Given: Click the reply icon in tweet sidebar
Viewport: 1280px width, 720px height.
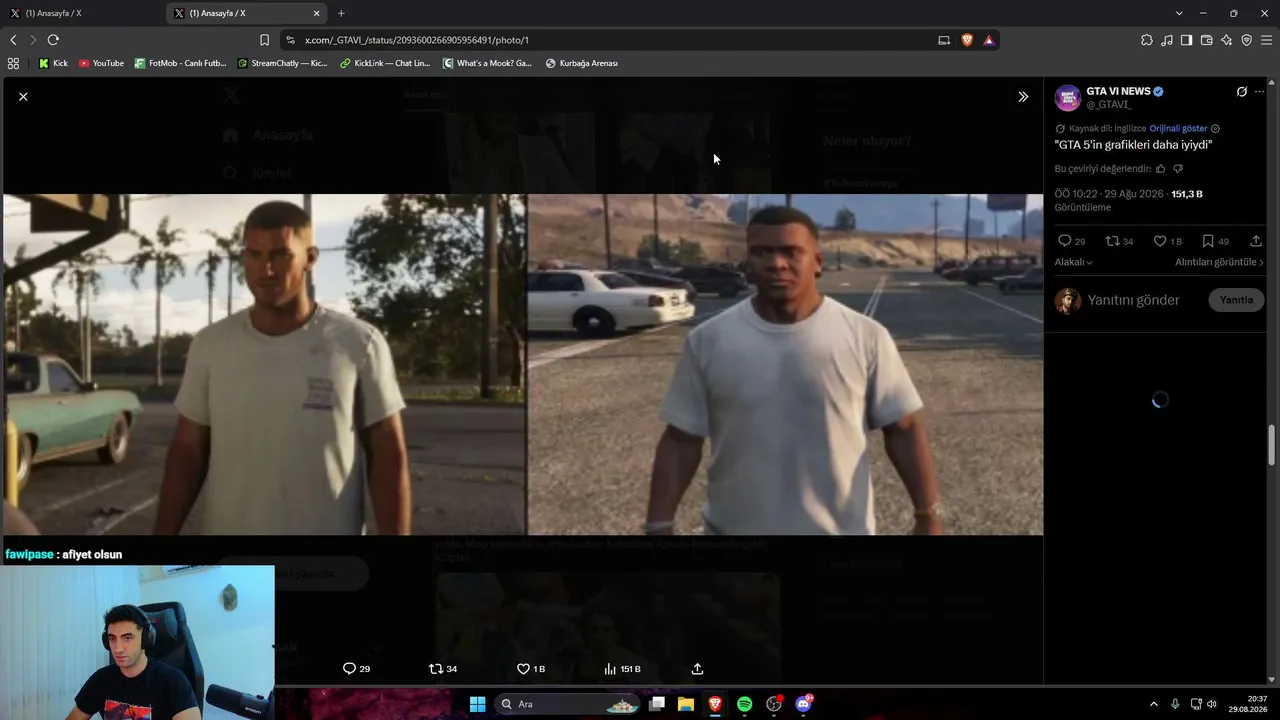Looking at the screenshot, I should pos(1064,241).
